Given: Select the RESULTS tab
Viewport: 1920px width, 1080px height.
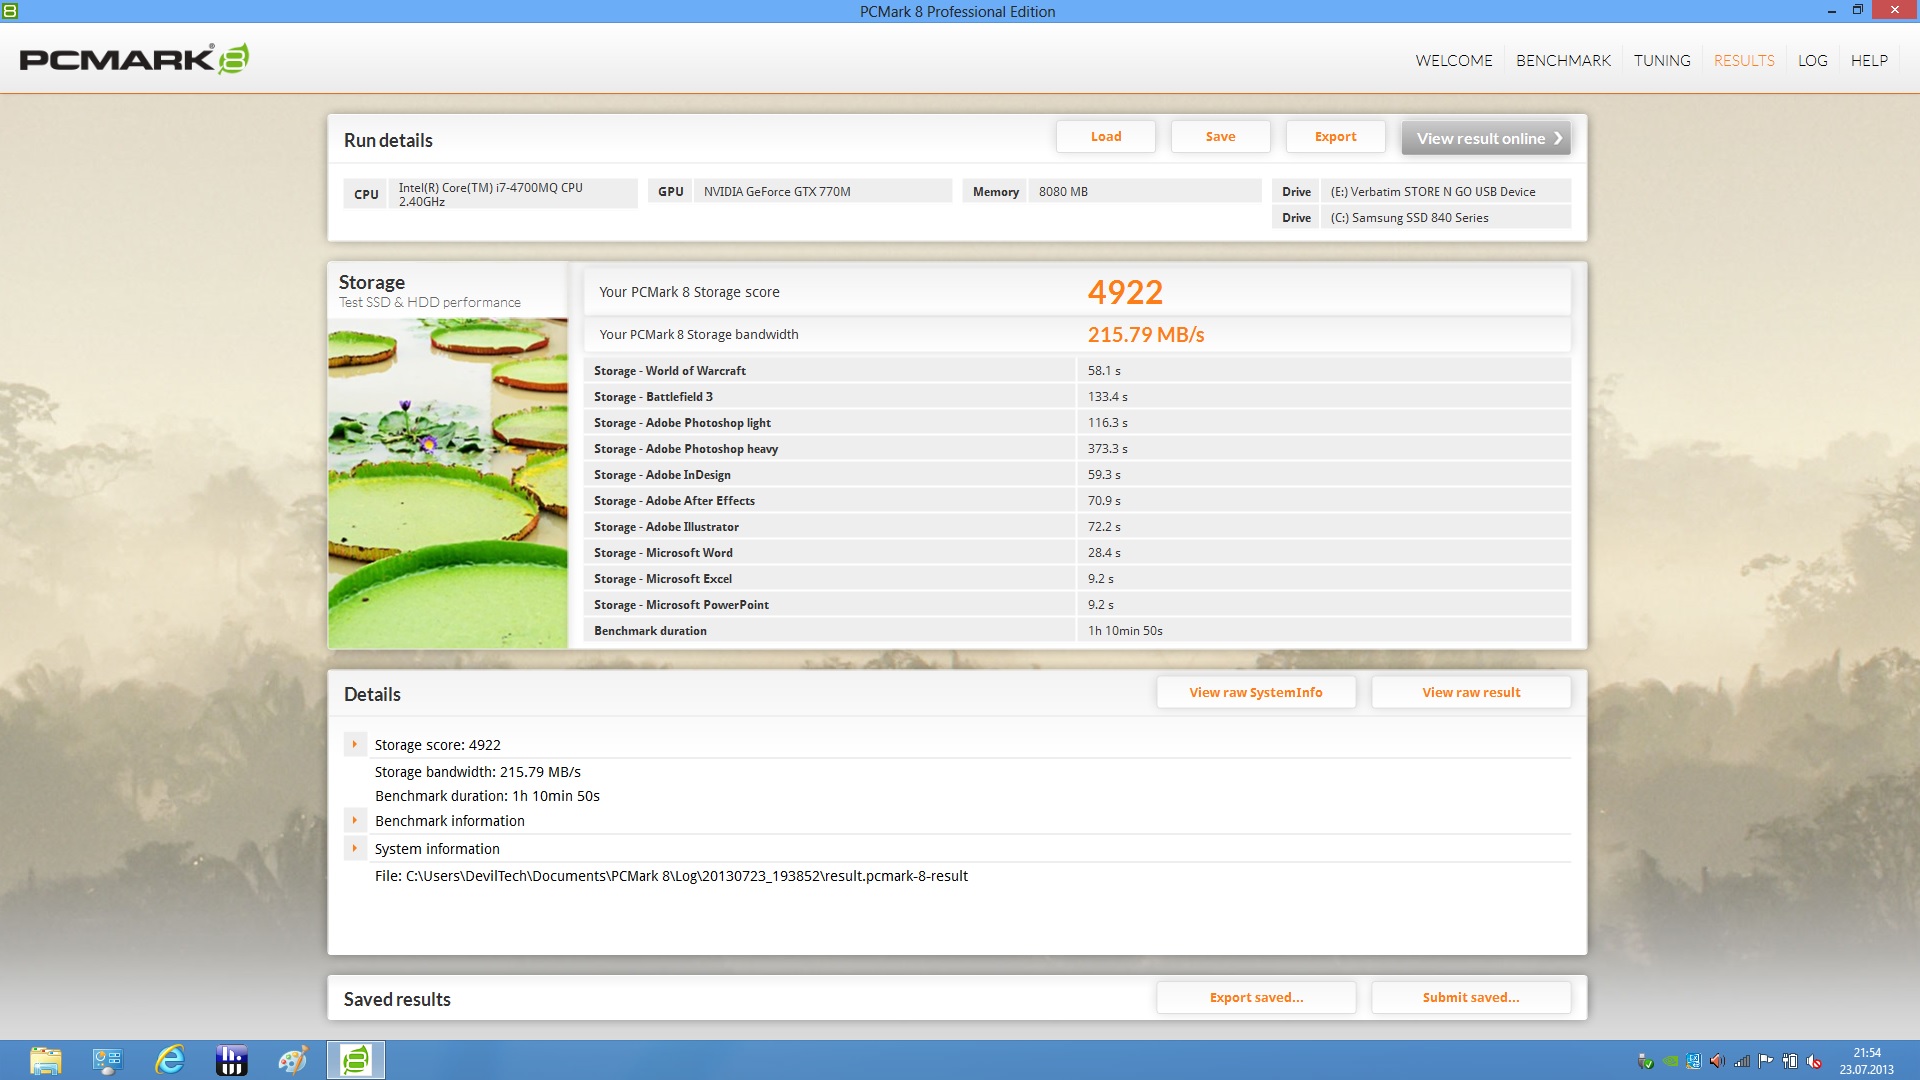Looking at the screenshot, I should pyautogui.click(x=1744, y=60).
